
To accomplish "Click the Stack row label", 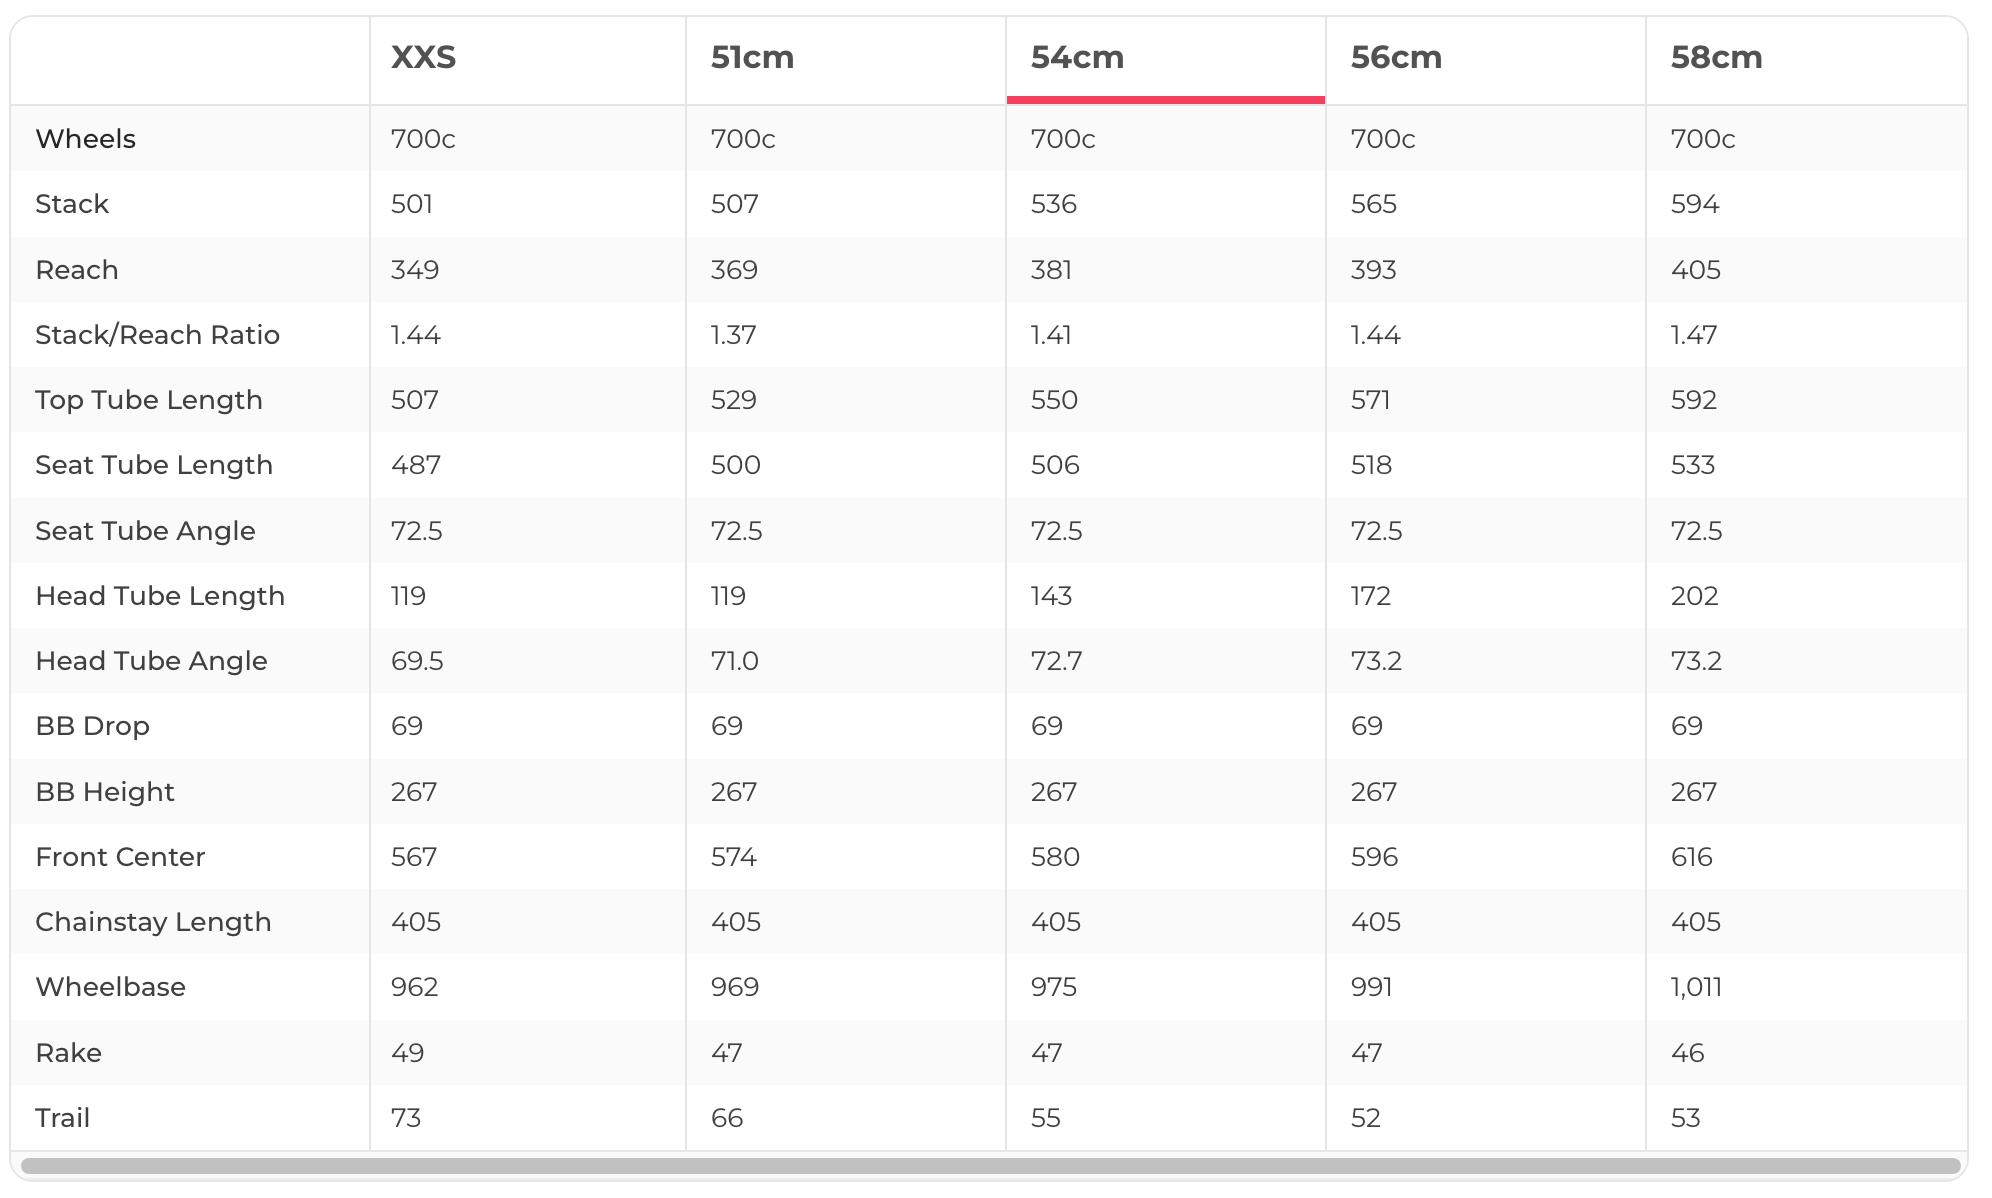I will [x=72, y=204].
